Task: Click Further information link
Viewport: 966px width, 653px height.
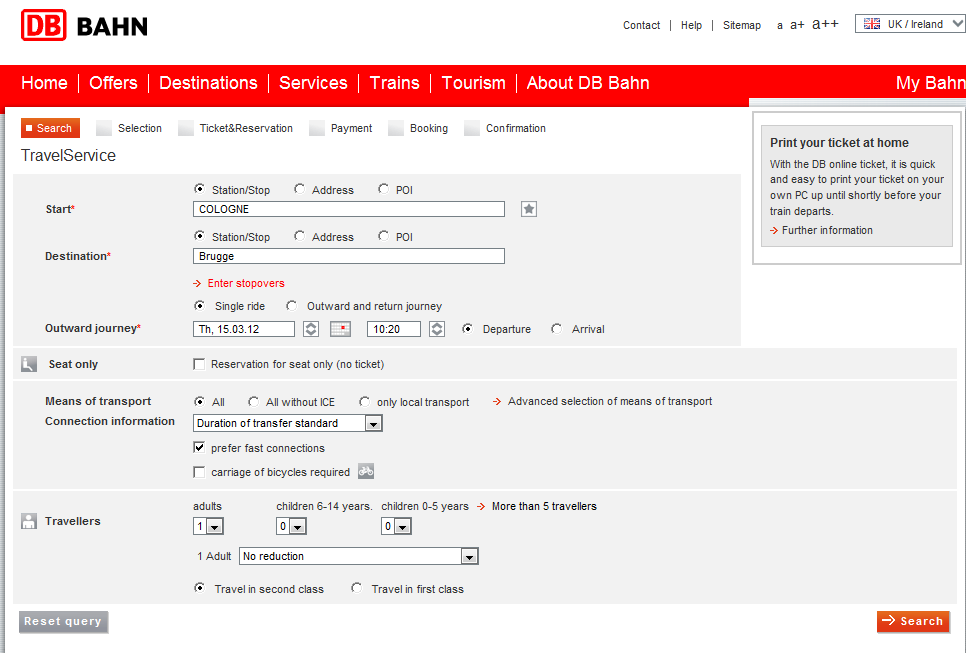Action: 821,230
